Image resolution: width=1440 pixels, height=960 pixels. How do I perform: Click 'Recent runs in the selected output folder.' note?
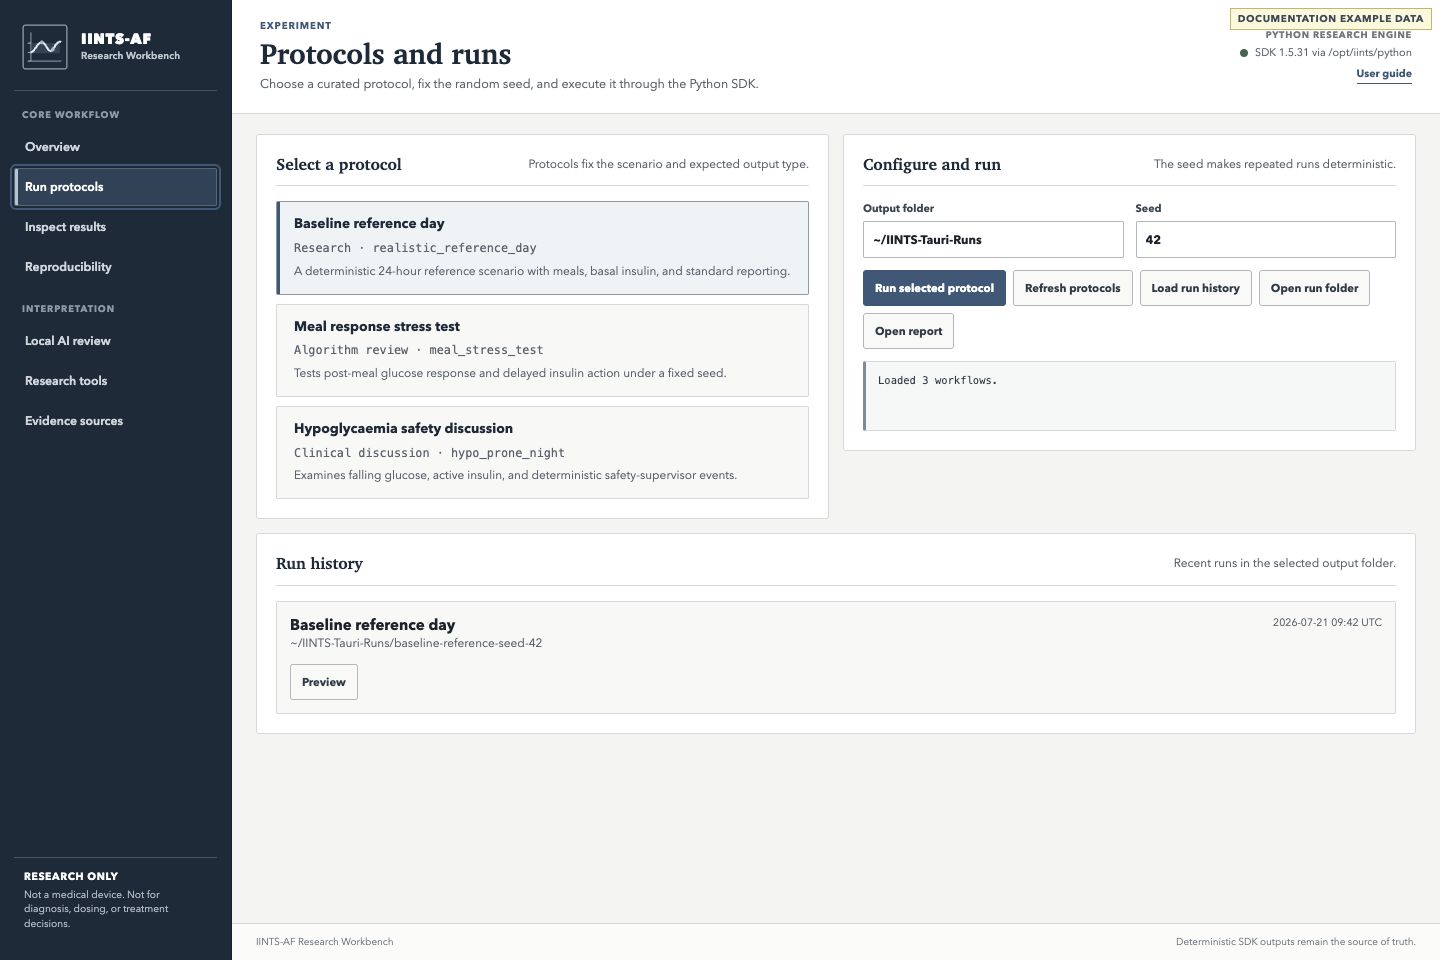pos(1284,563)
